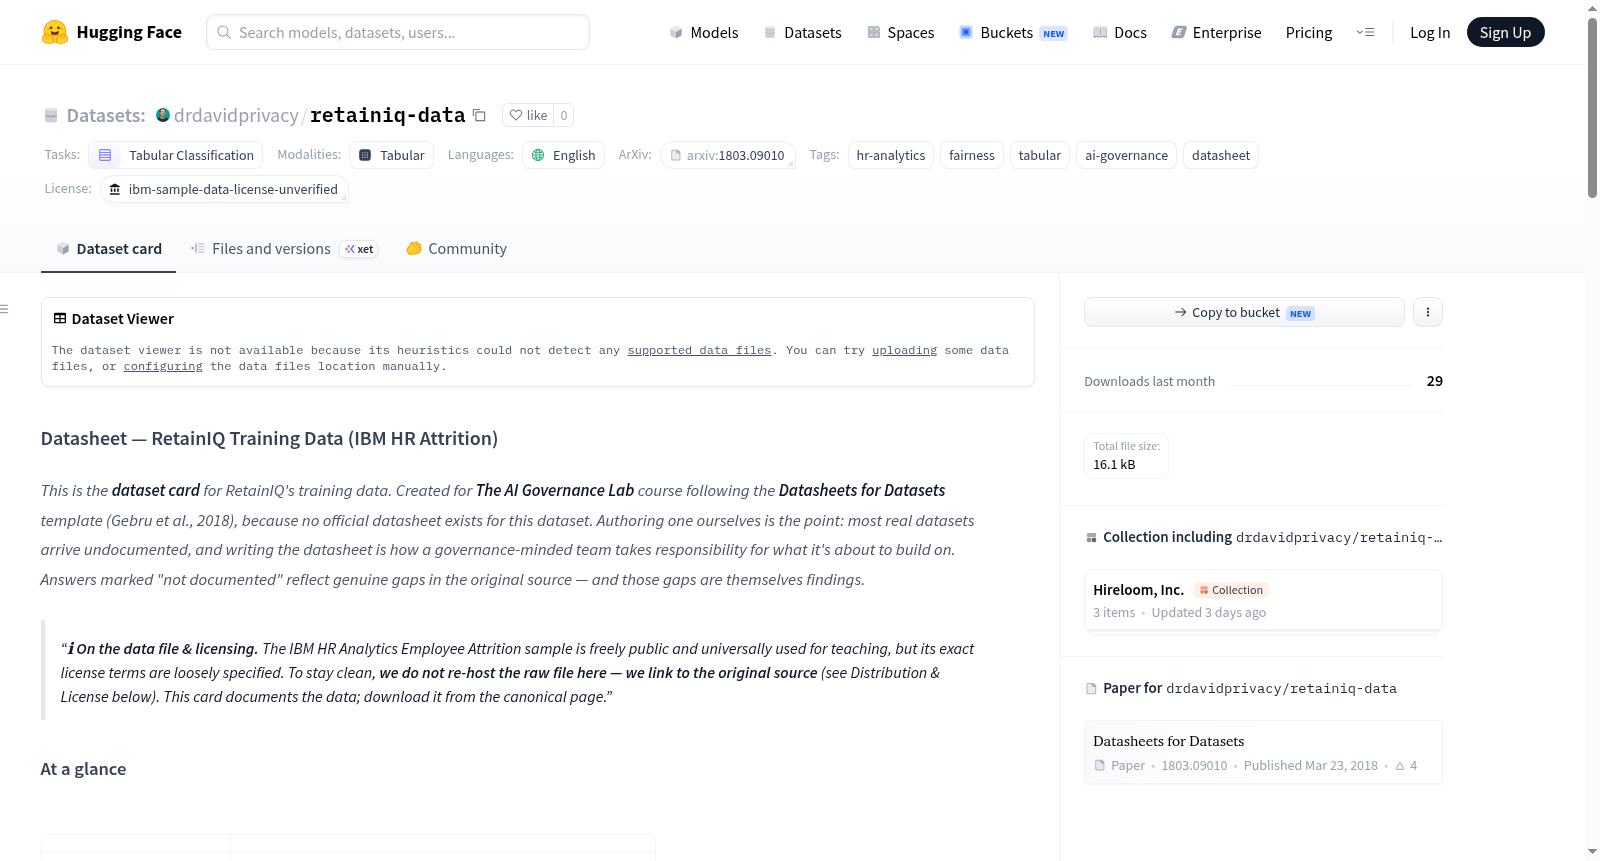The width and height of the screenshot is (1600, 861).
Task: Open the Community tab
Action: pos(456,249)
